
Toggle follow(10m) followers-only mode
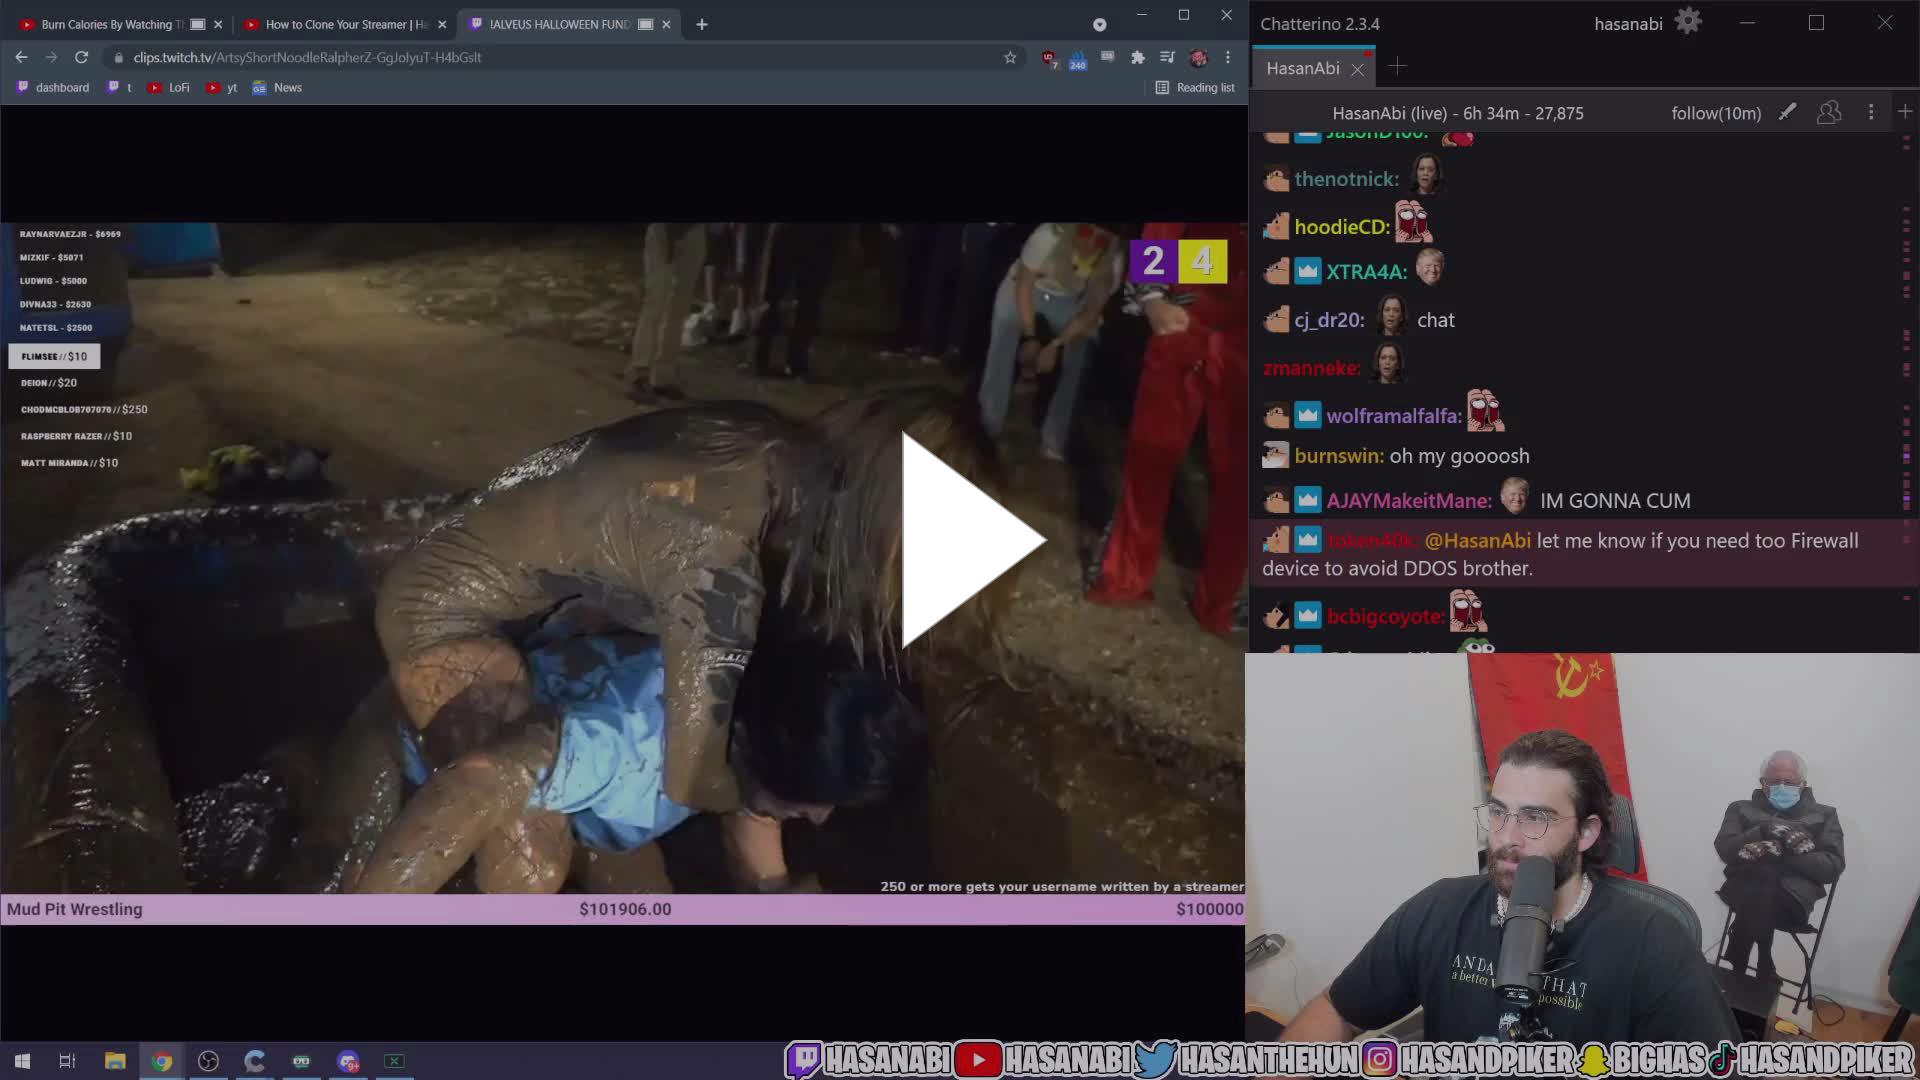1716,113
